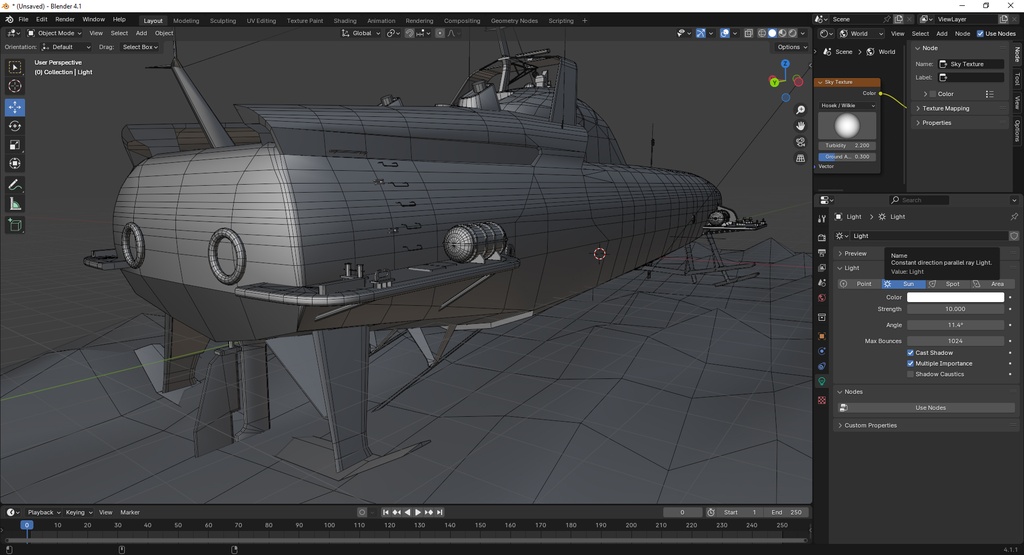Choose the Add Cube tool
Screen dimensions: 1024x555
pyautogui.click(x=14, y=226)
